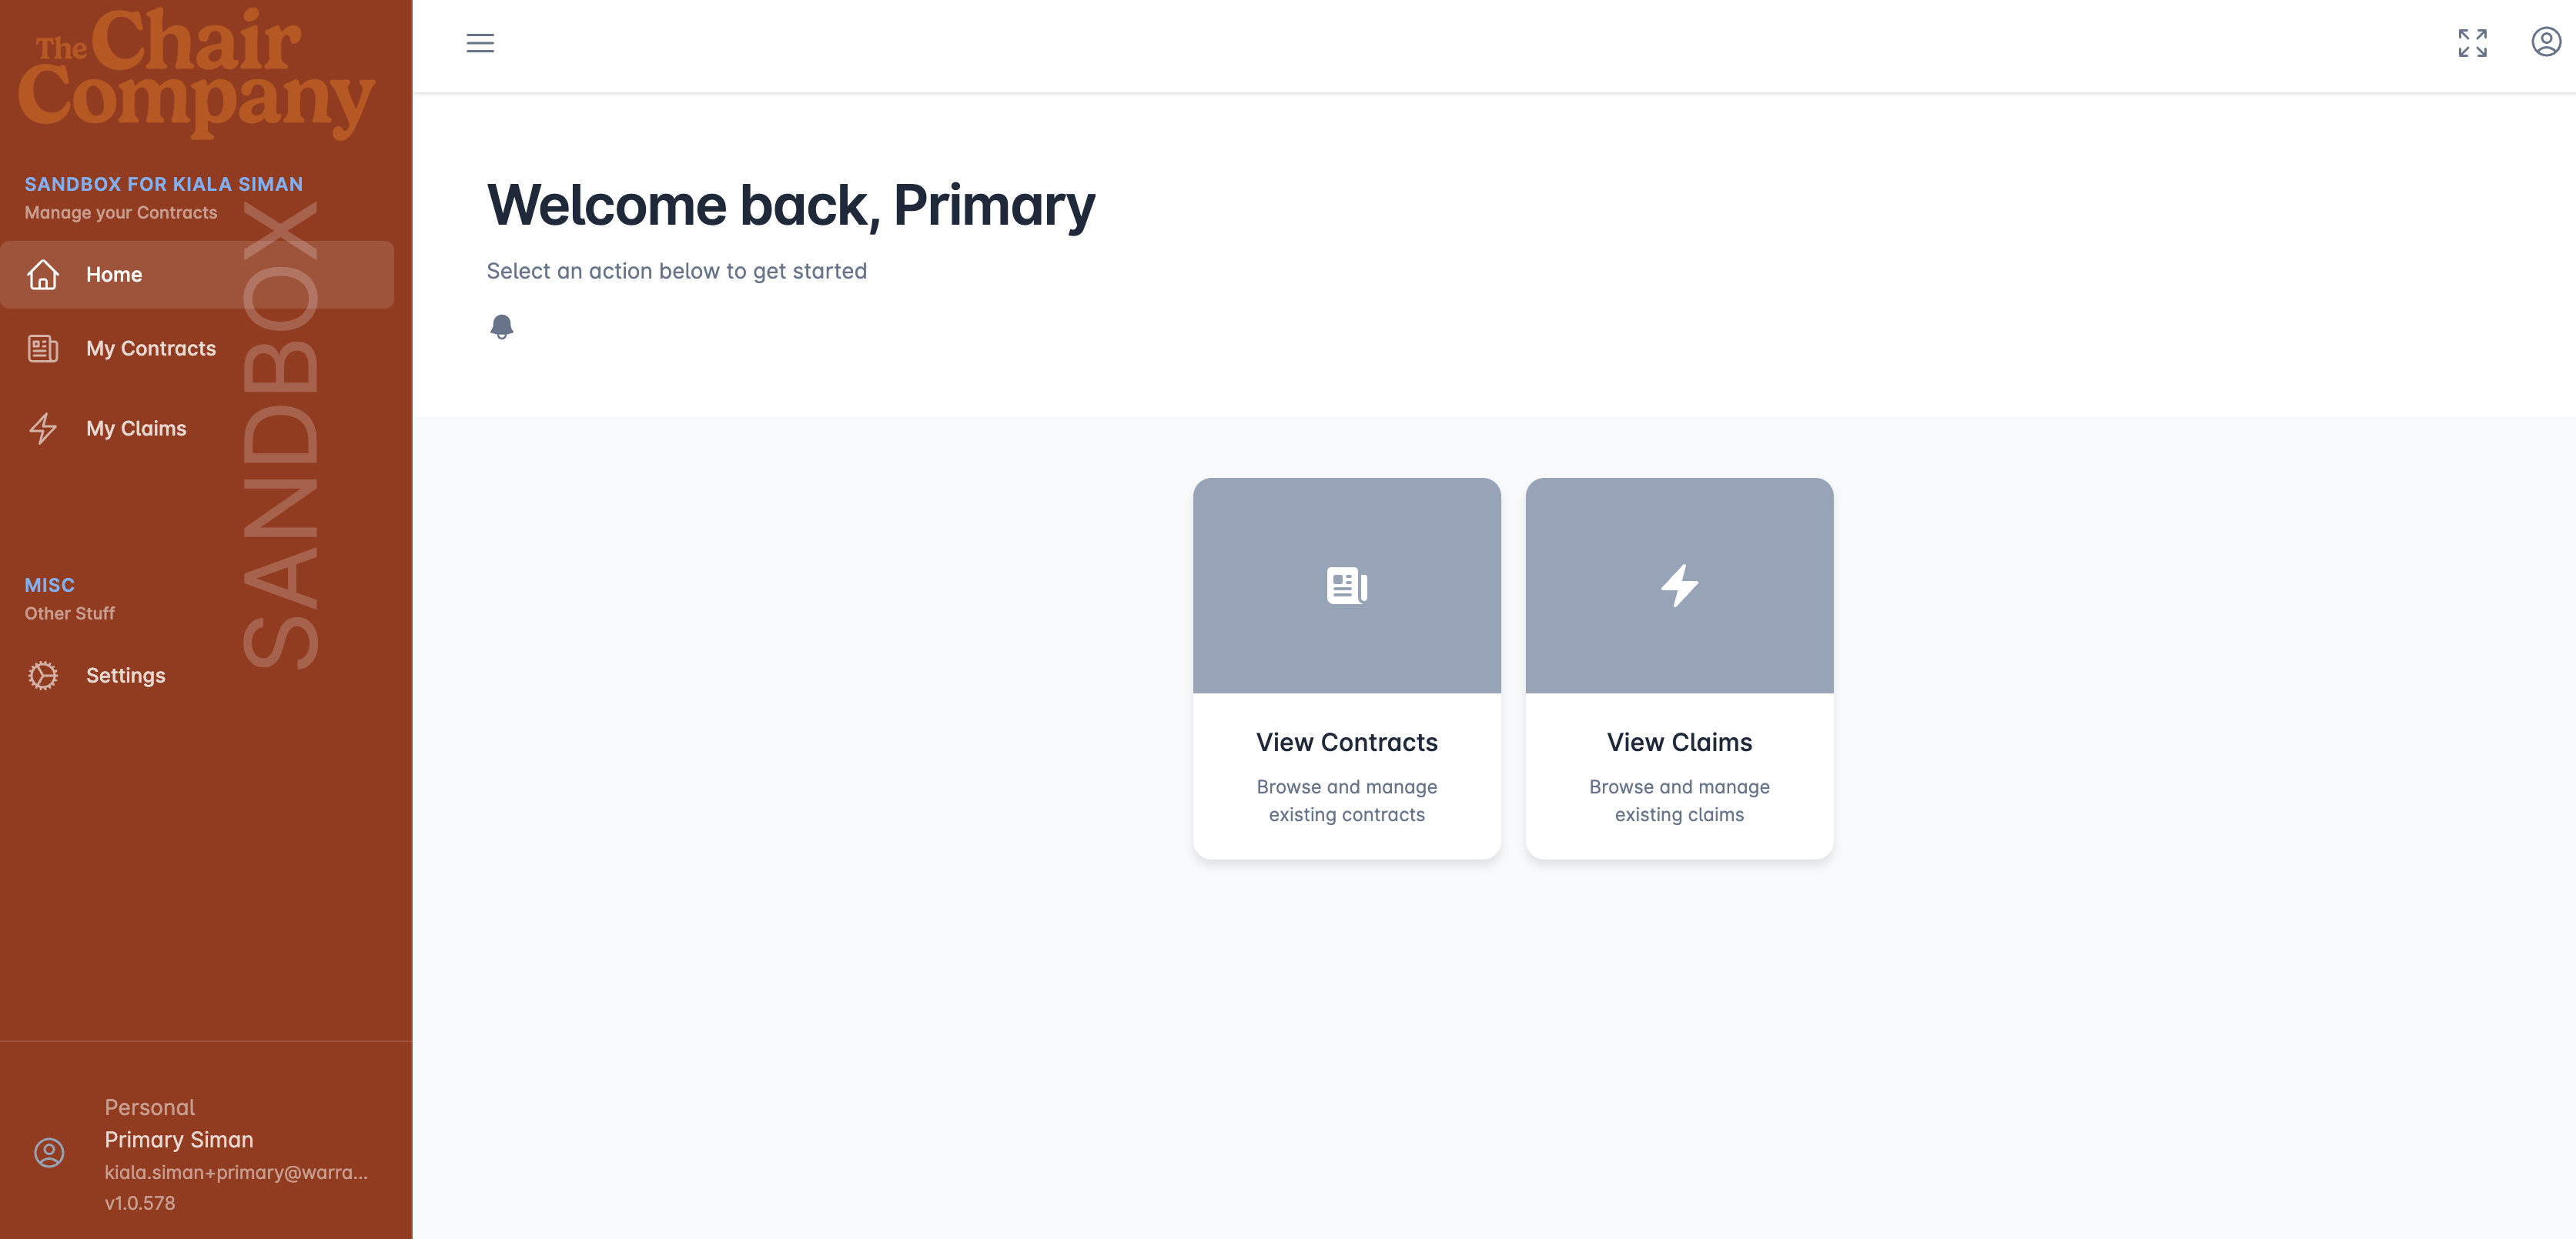Click the Settings gear icon

[43, 675]
